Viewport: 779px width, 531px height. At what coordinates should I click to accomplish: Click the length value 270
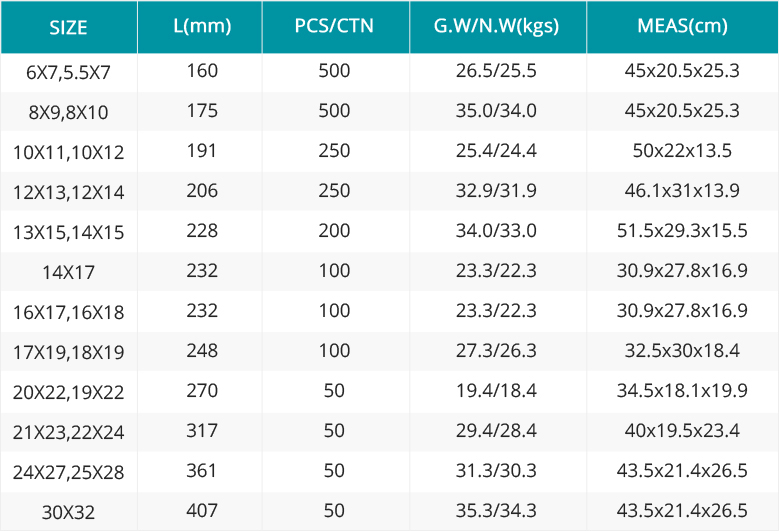tap(202, 390)
